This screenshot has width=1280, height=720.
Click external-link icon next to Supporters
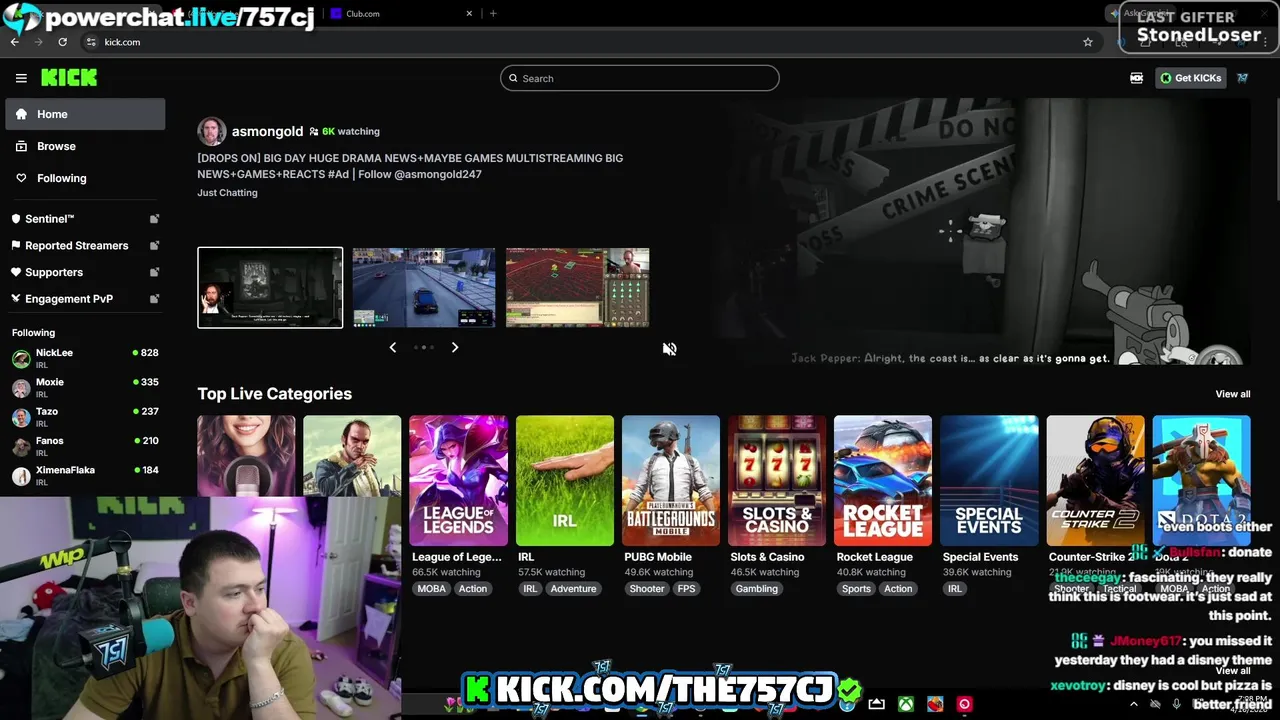[154, 272]
